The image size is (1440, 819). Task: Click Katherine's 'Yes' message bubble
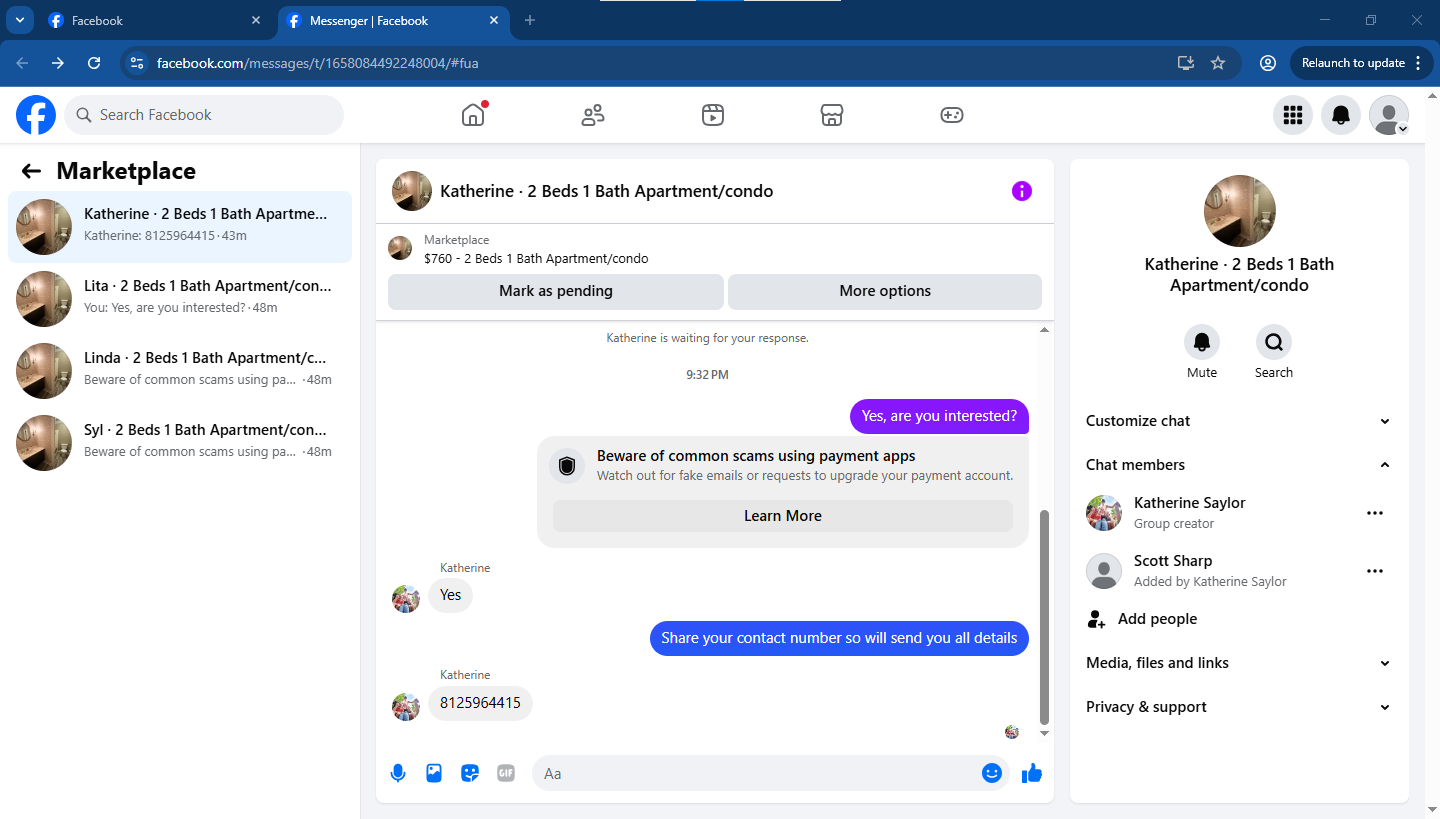pos(450,595)
